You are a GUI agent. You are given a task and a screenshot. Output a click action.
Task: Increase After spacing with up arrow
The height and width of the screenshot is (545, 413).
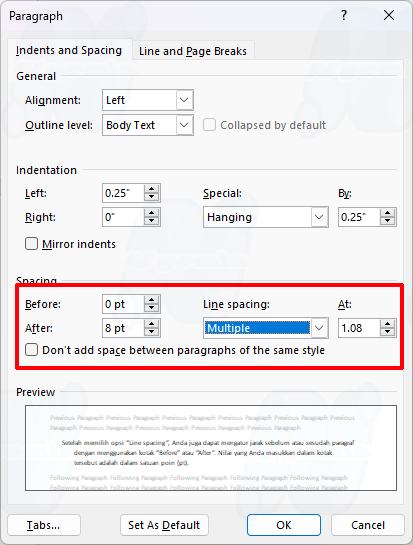coord(152,324)
